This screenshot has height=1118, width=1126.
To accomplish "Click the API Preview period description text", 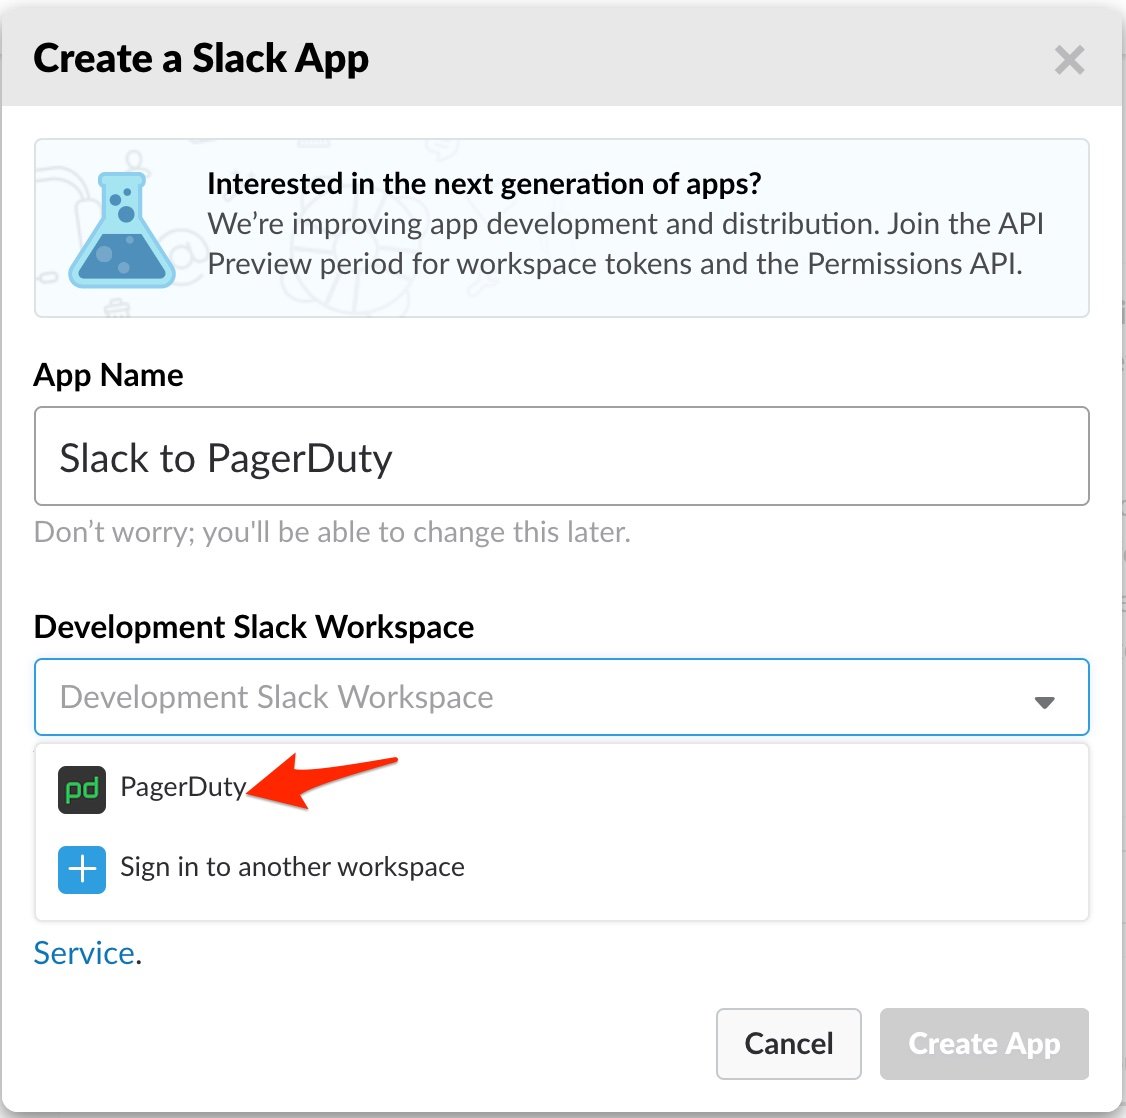I will 625,244.
